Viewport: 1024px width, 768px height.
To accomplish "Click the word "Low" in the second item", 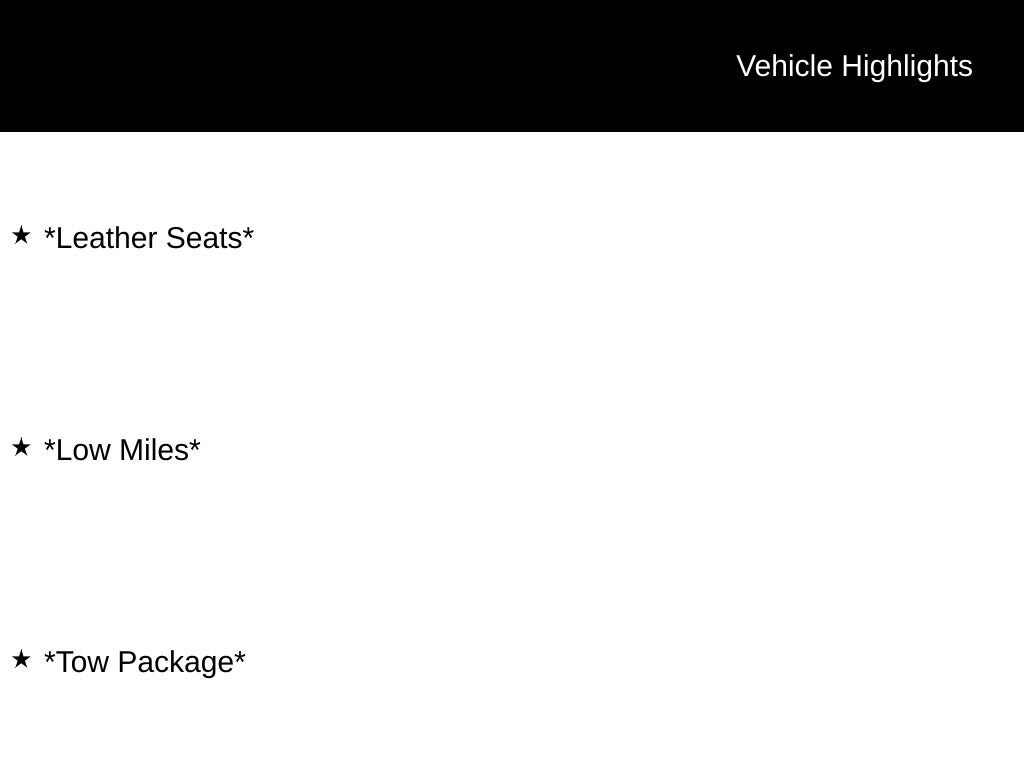I will tap(83, 450).
